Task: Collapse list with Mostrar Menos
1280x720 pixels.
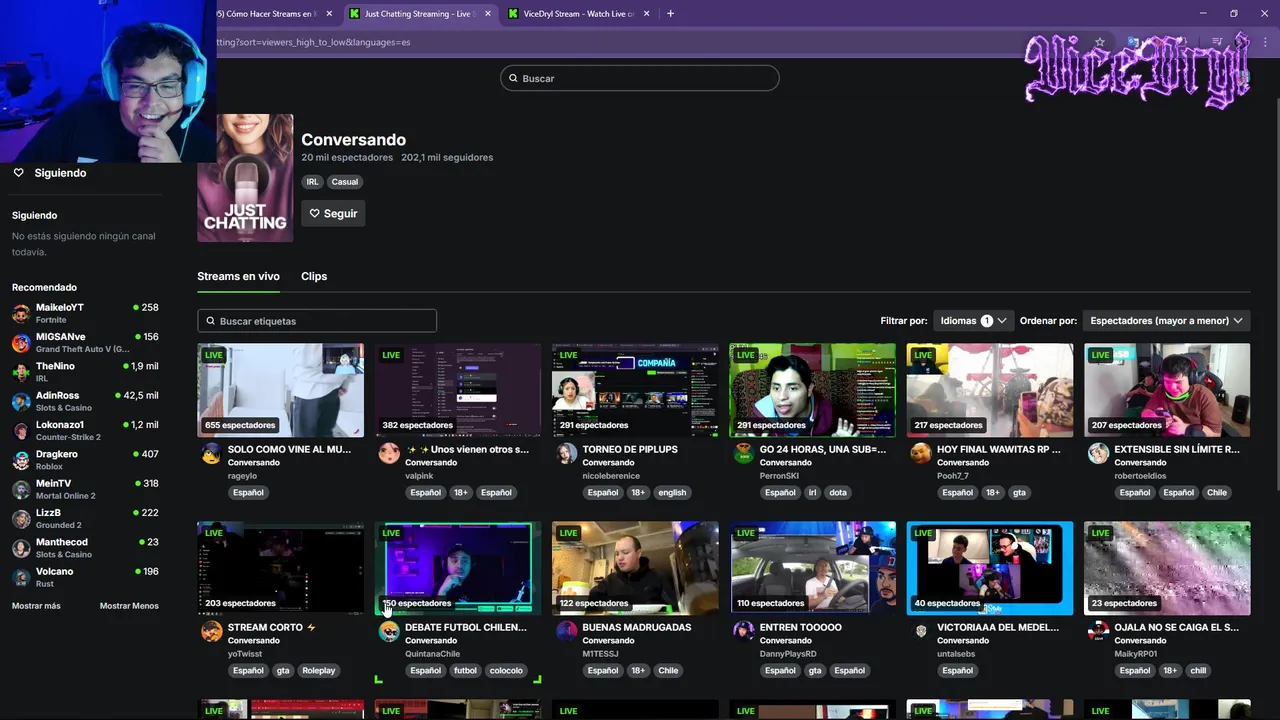Action: 129,606
